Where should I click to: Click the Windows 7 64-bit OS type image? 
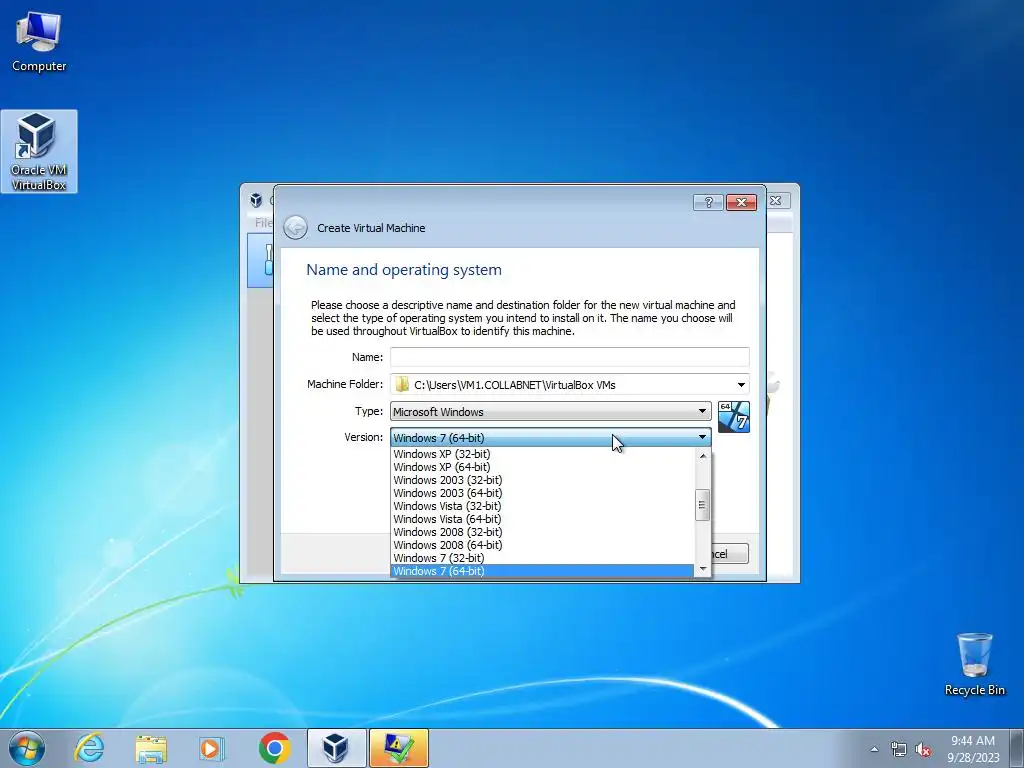733,417
